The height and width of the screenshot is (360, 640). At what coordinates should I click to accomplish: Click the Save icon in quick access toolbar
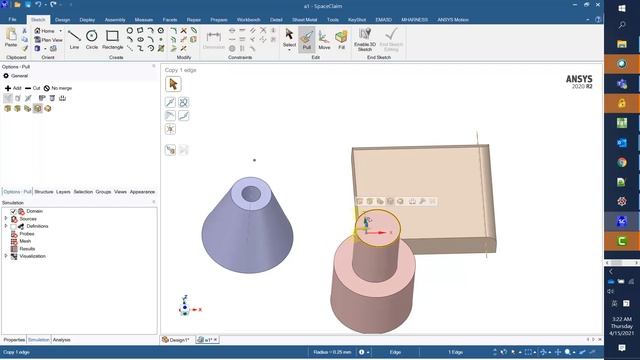click(27, 5)
